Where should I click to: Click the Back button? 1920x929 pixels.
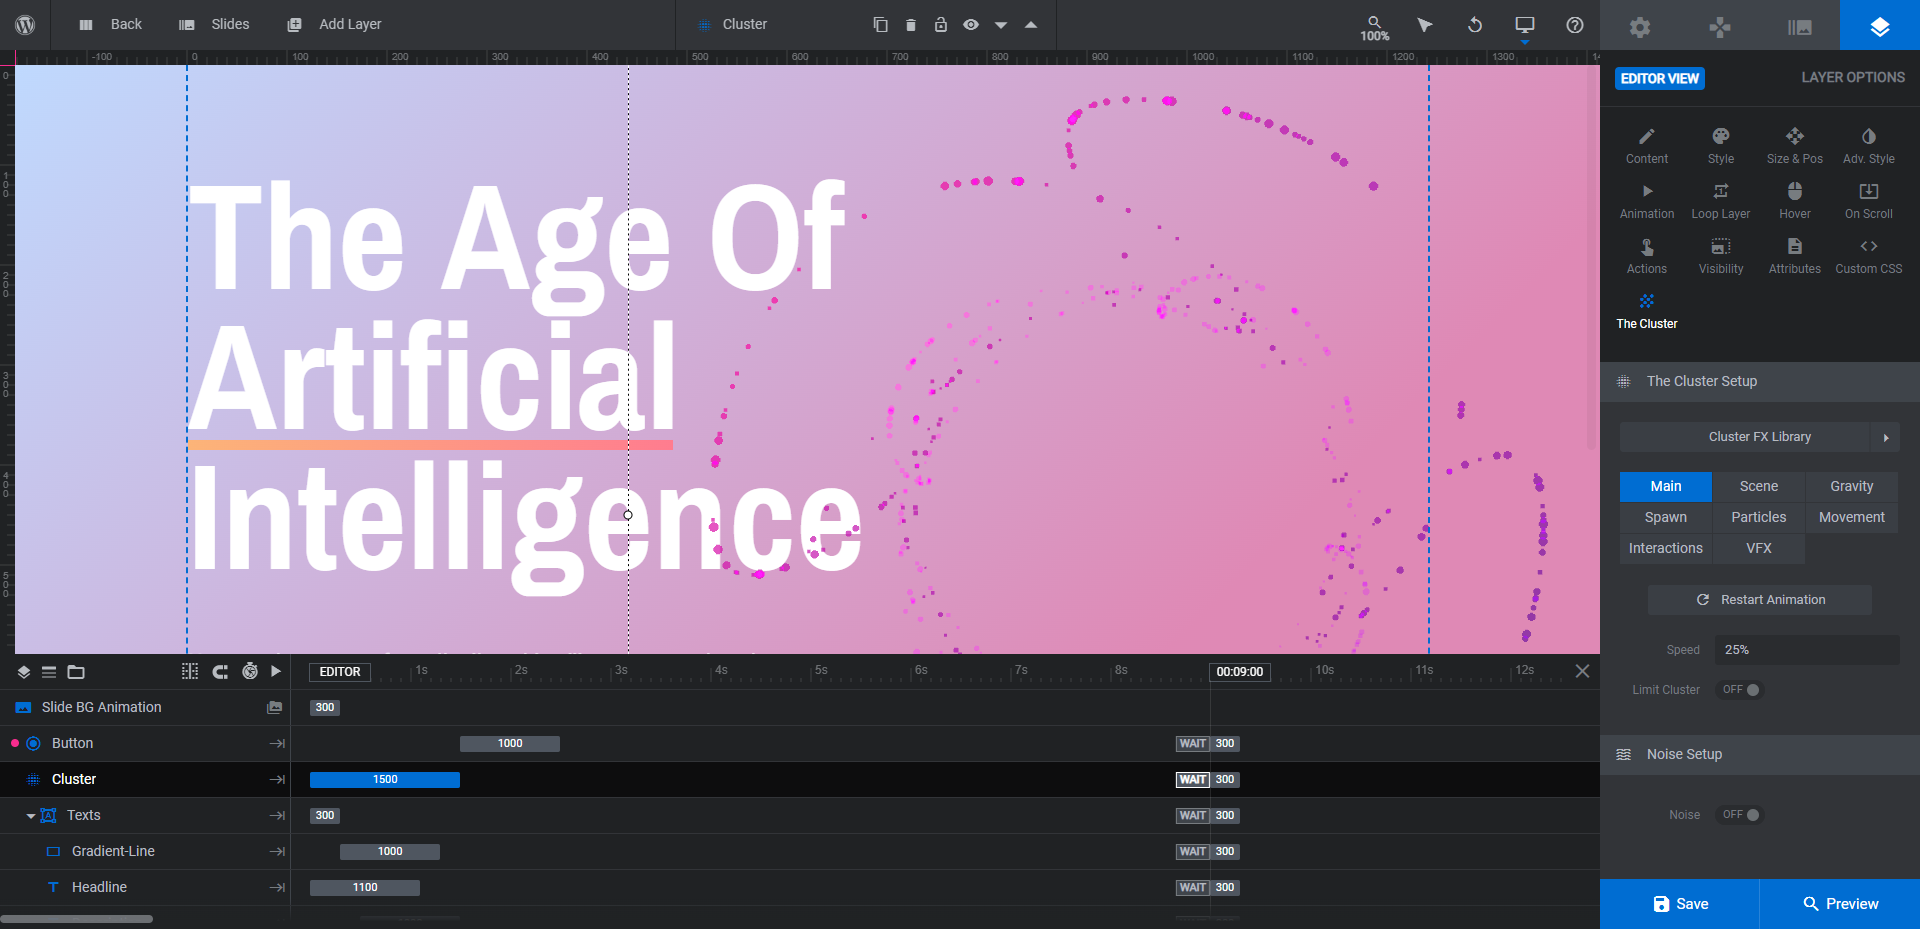coord(110,24)
